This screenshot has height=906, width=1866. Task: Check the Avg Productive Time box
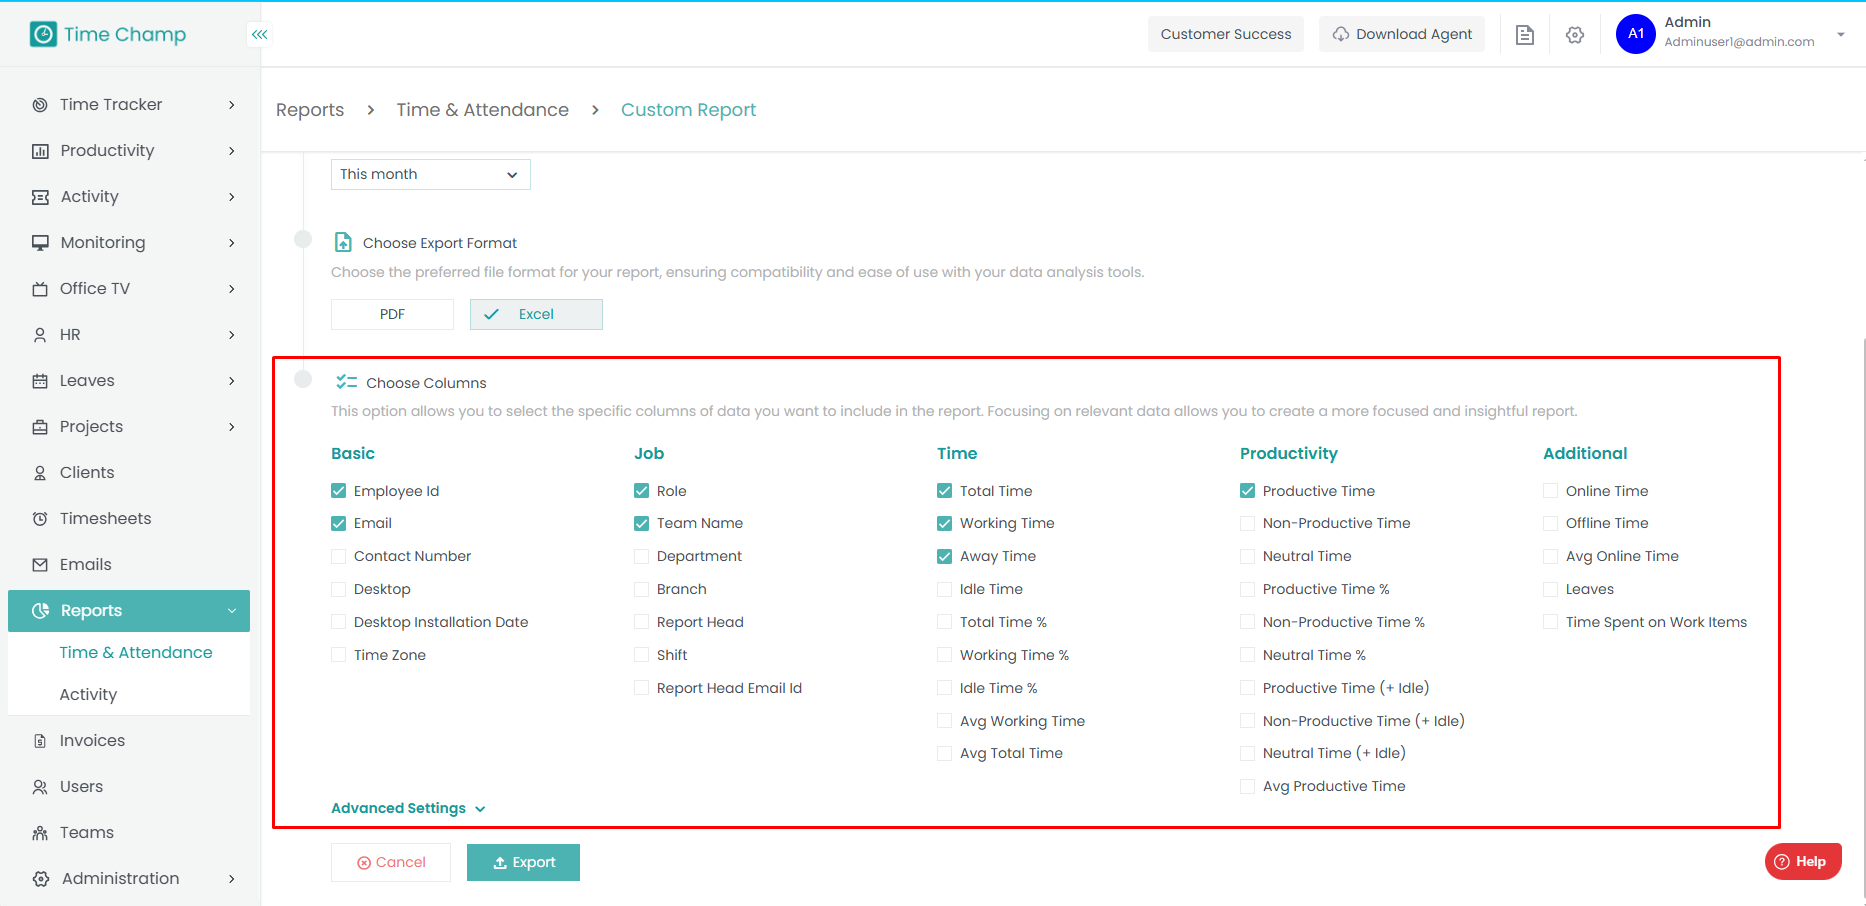point(1248,786)
